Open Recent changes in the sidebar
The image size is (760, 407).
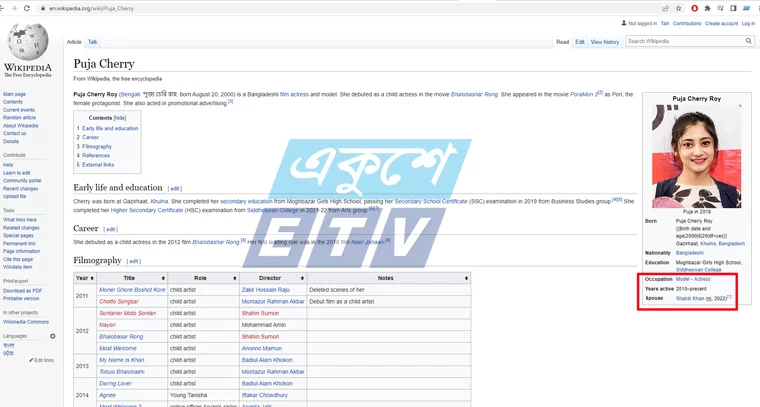click(20, 188)
